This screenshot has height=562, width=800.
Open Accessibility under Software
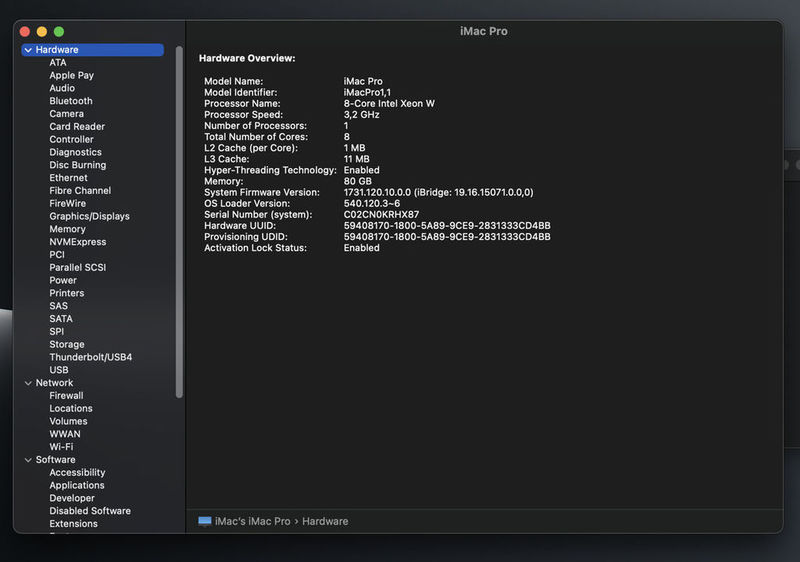click(x=77, y=473)
